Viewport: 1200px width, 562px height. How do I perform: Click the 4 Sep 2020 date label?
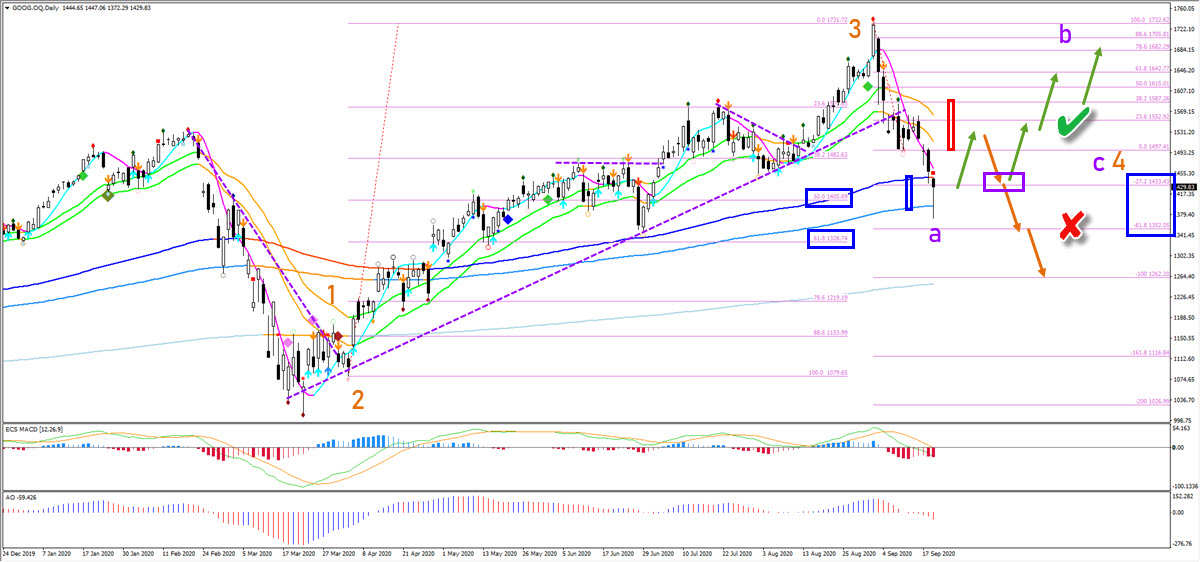(897, 553)
